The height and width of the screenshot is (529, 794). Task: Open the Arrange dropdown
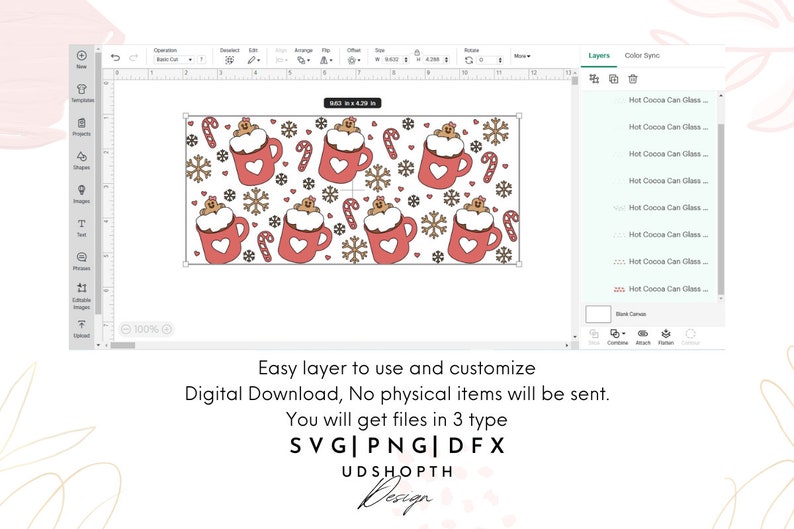(x=303, y=60)
